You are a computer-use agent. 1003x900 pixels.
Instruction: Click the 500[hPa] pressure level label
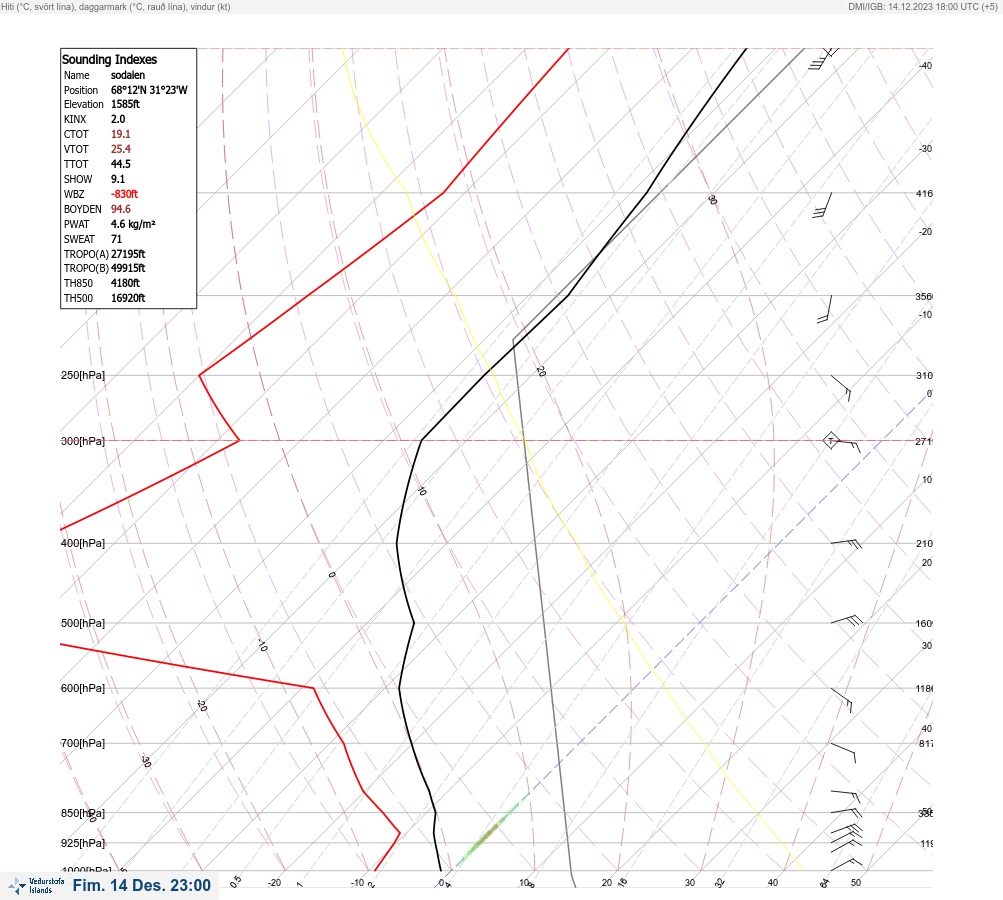tap(83, 623)
